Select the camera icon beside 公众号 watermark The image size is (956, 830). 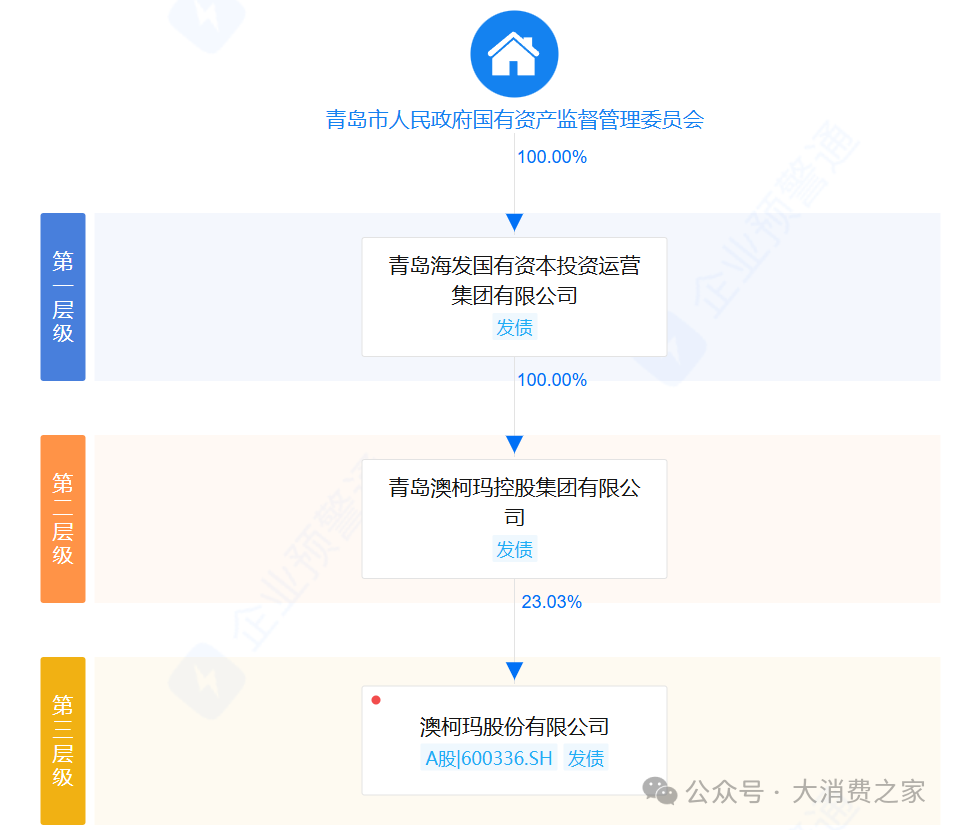[x=659, y=791]
